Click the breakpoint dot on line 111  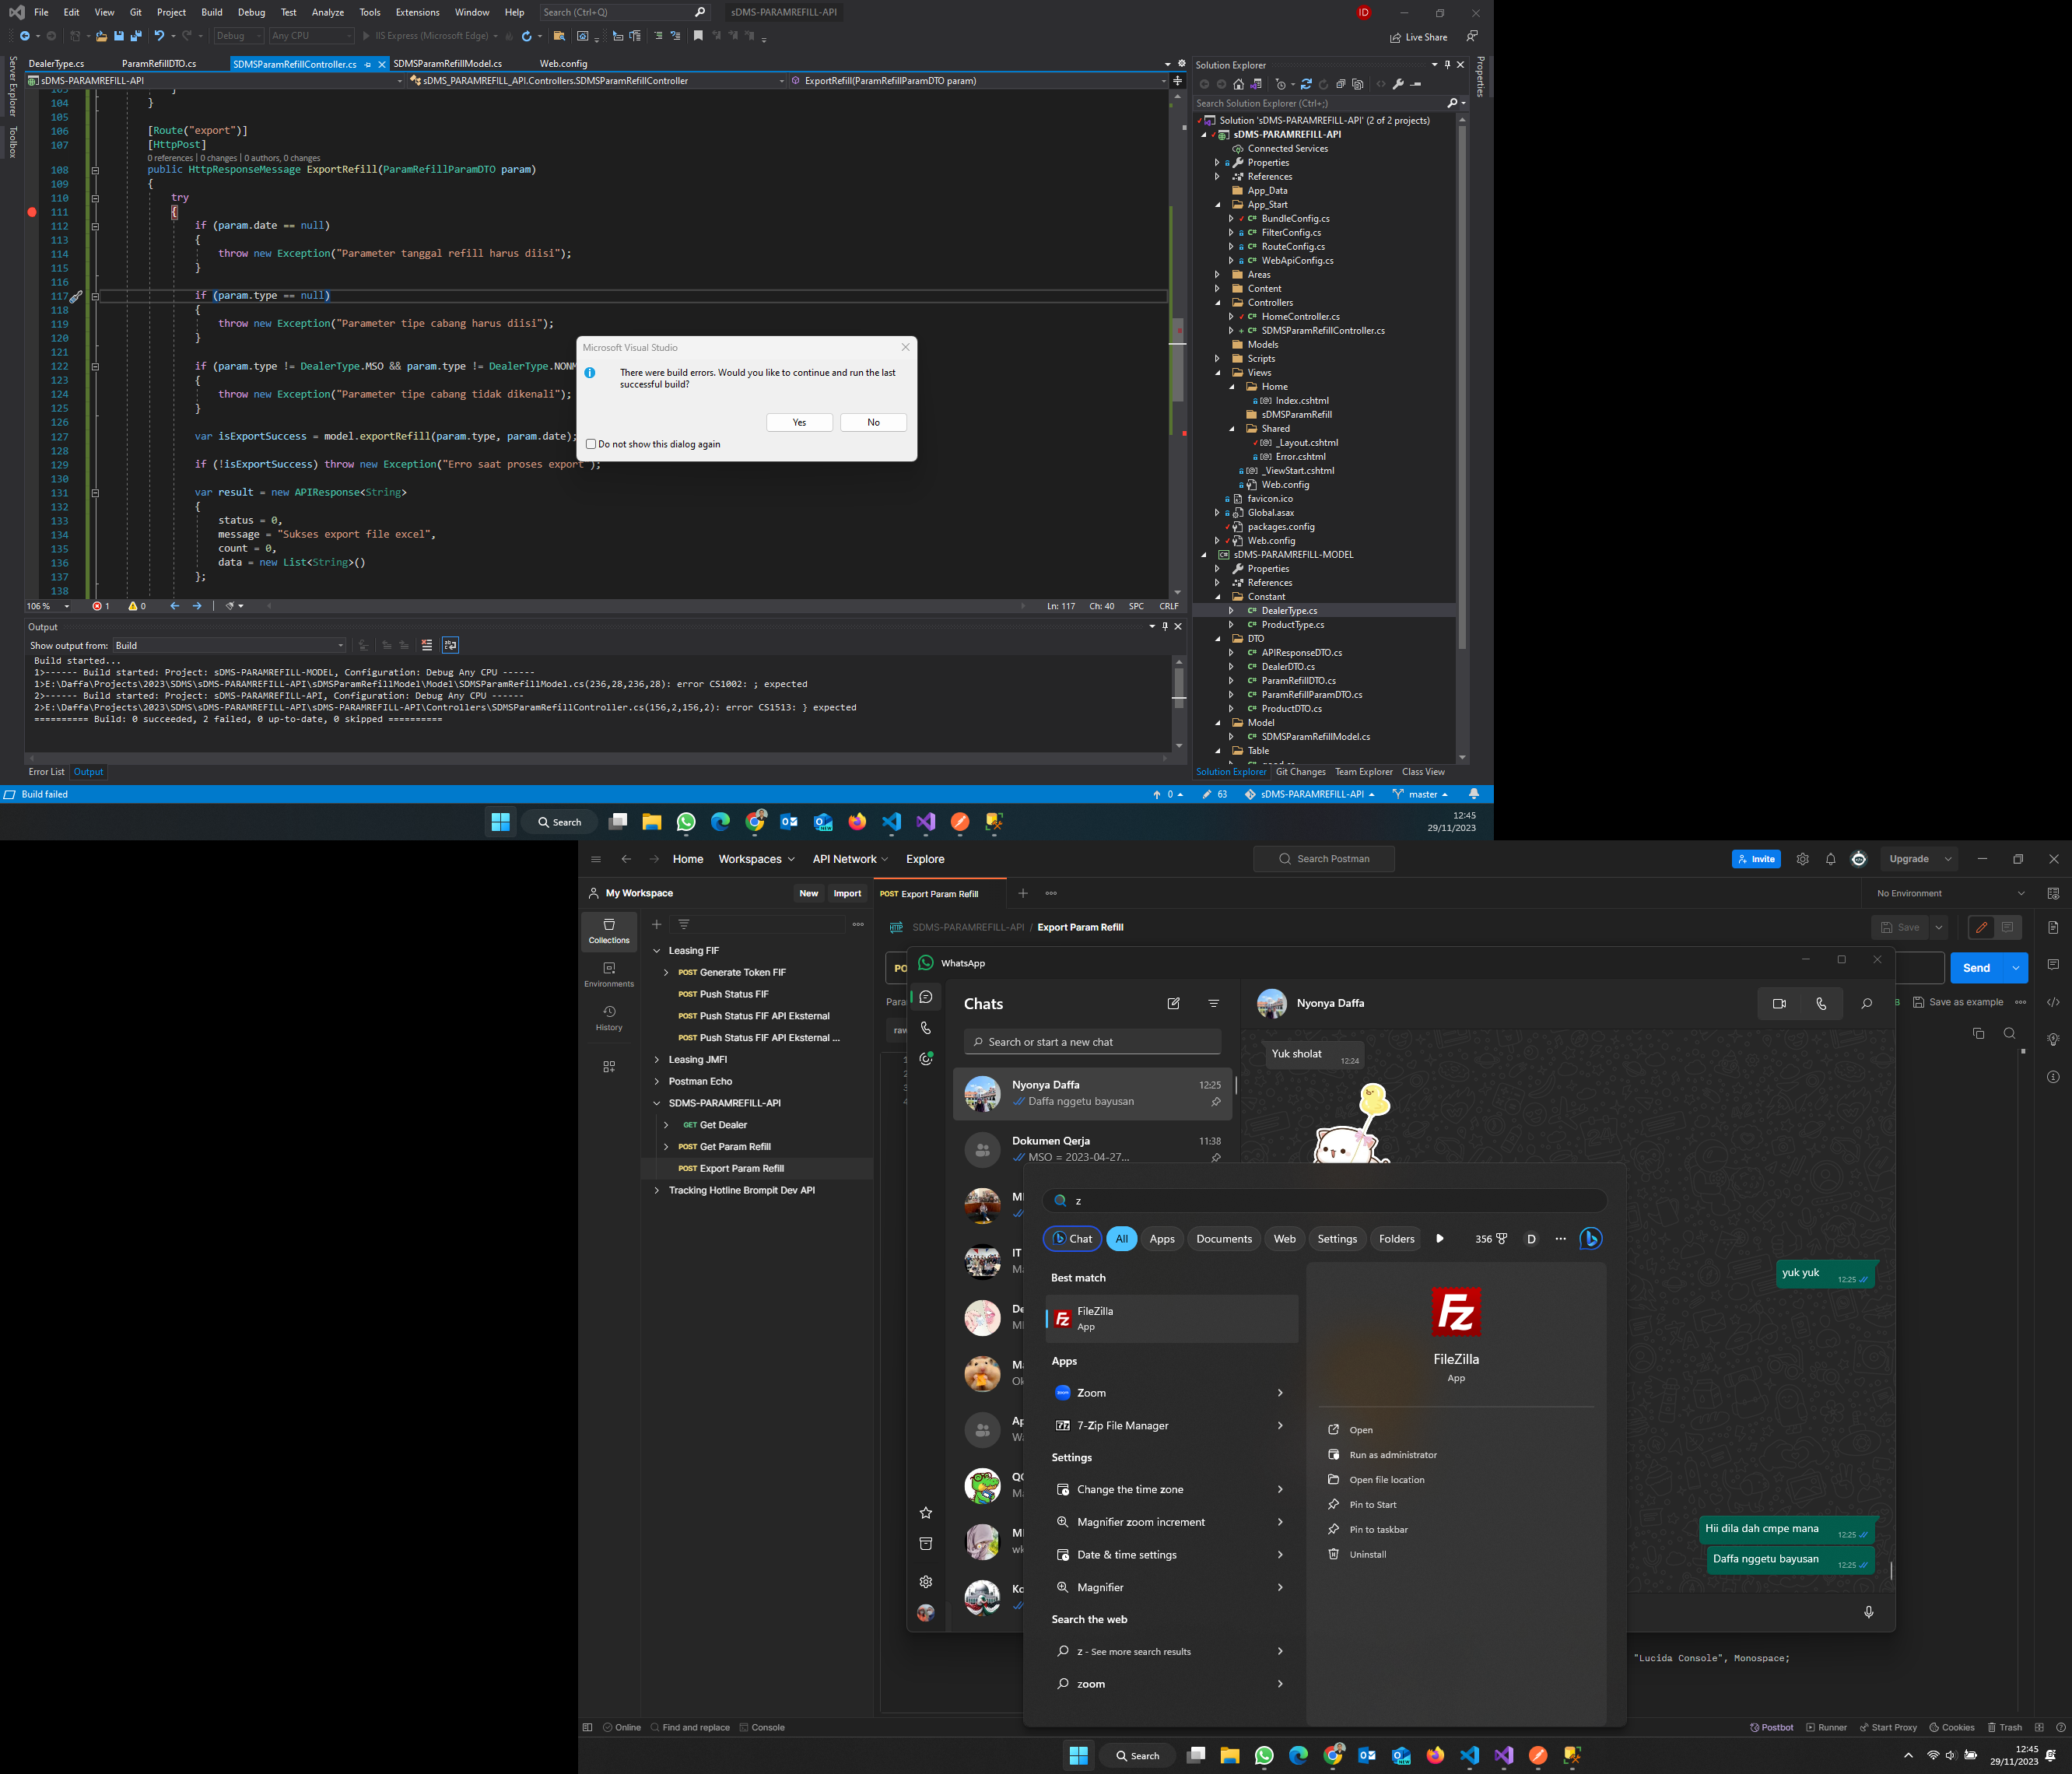coord(32,212)
